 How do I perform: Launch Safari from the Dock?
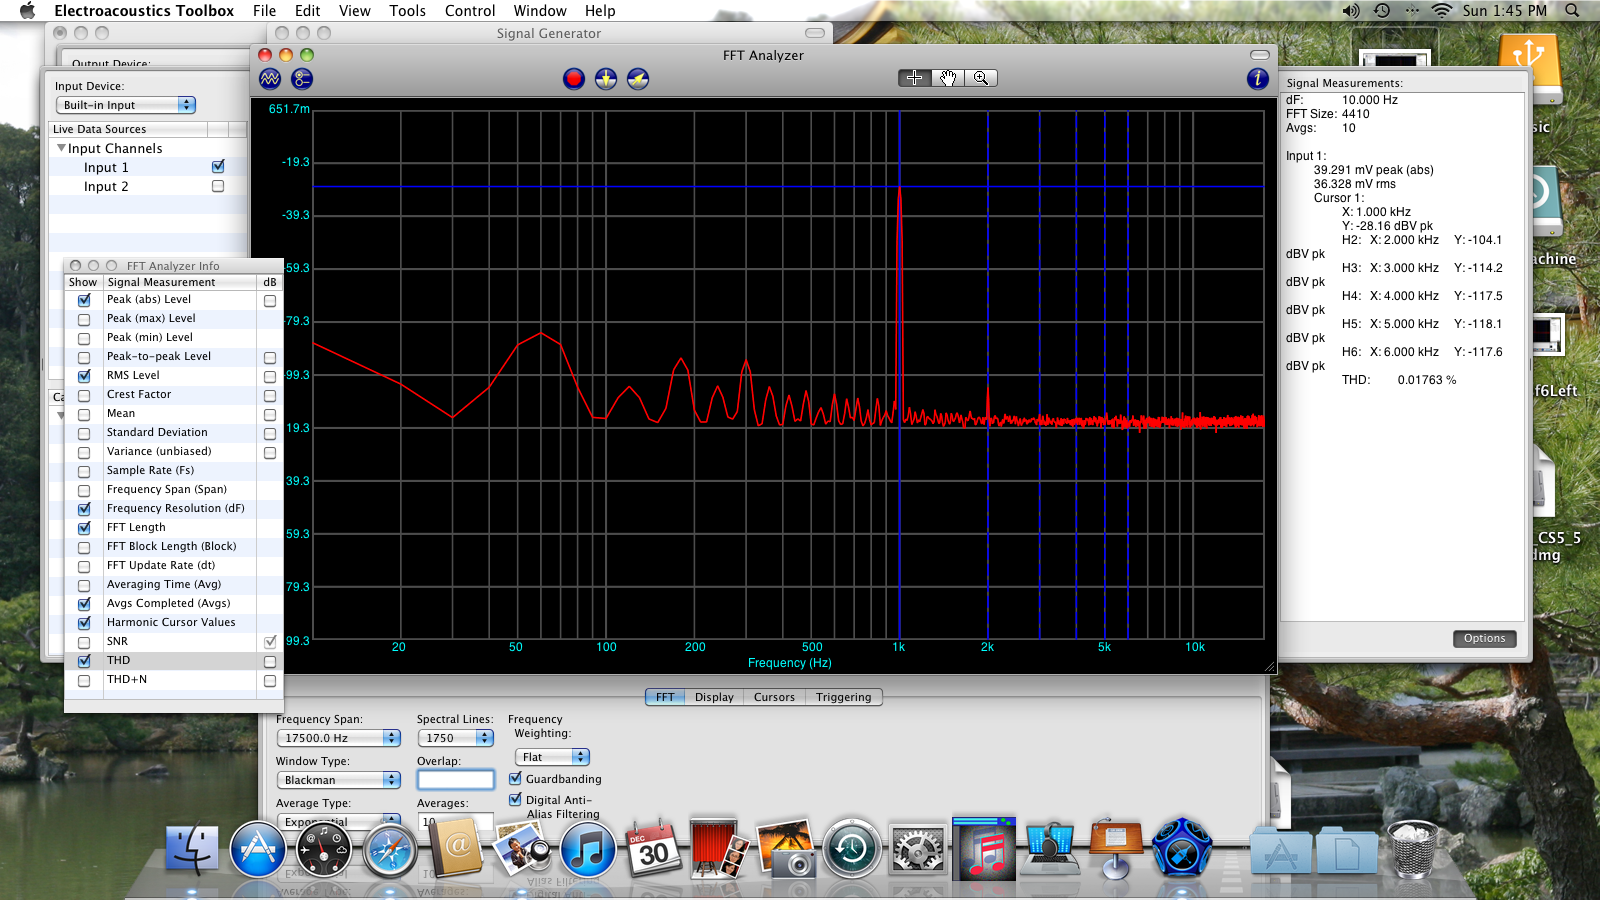coord(389,850)
